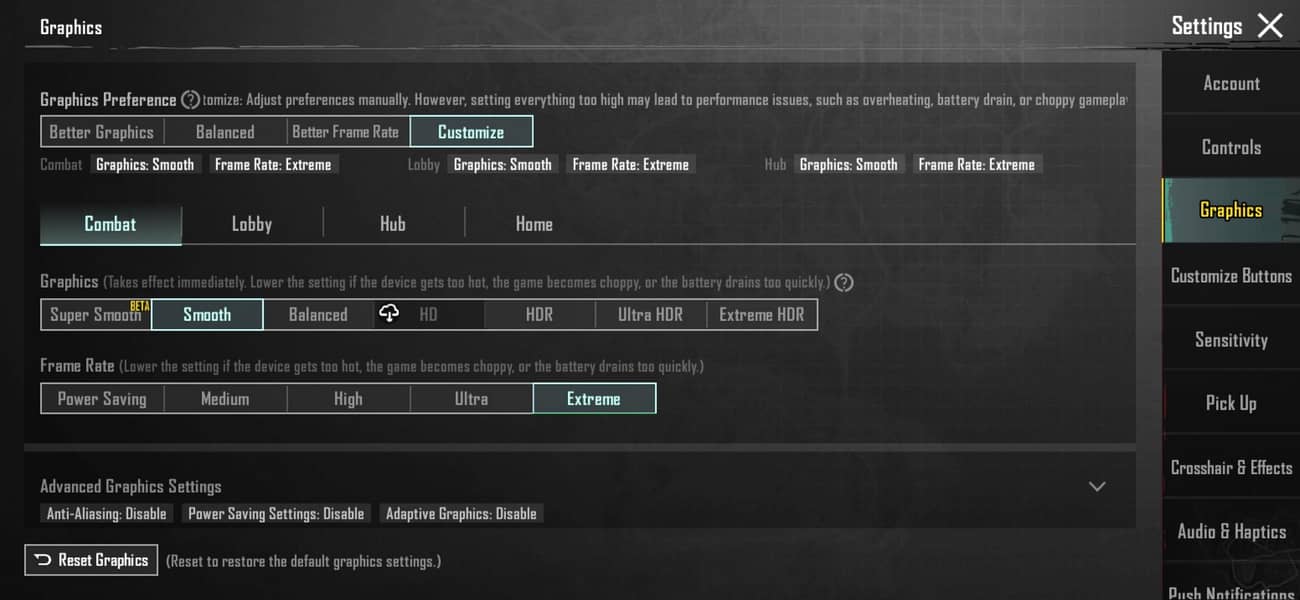
Task: Go to Crosshair & Effects settings
Action: click(1231, 468)
